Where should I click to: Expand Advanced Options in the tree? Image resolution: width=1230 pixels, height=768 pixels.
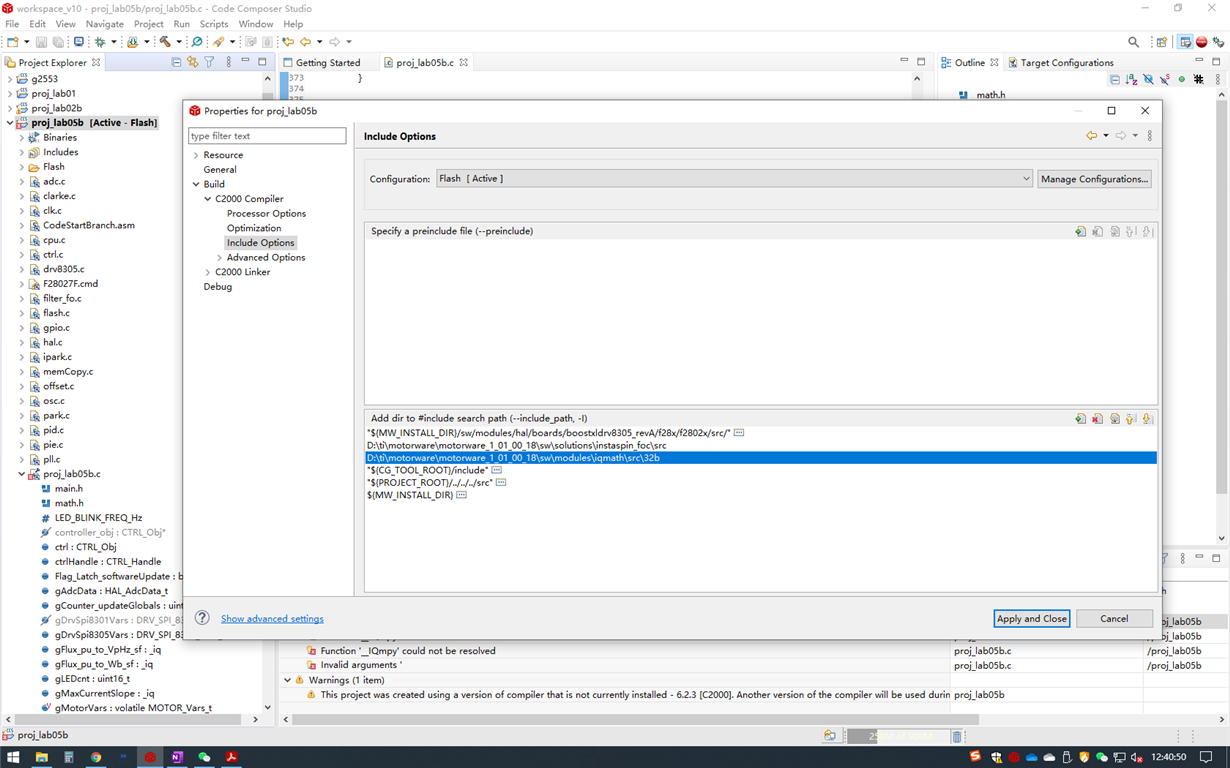(220, 258)
